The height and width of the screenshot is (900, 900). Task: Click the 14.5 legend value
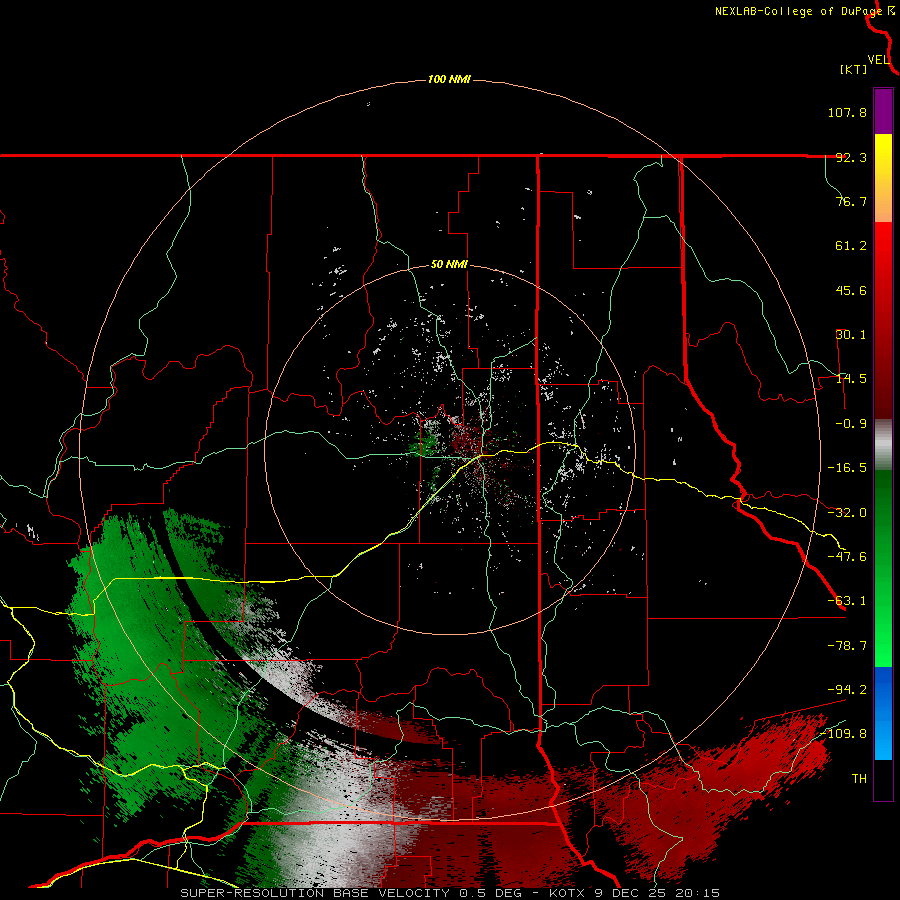pyautogui.click(x=851, y=379)
